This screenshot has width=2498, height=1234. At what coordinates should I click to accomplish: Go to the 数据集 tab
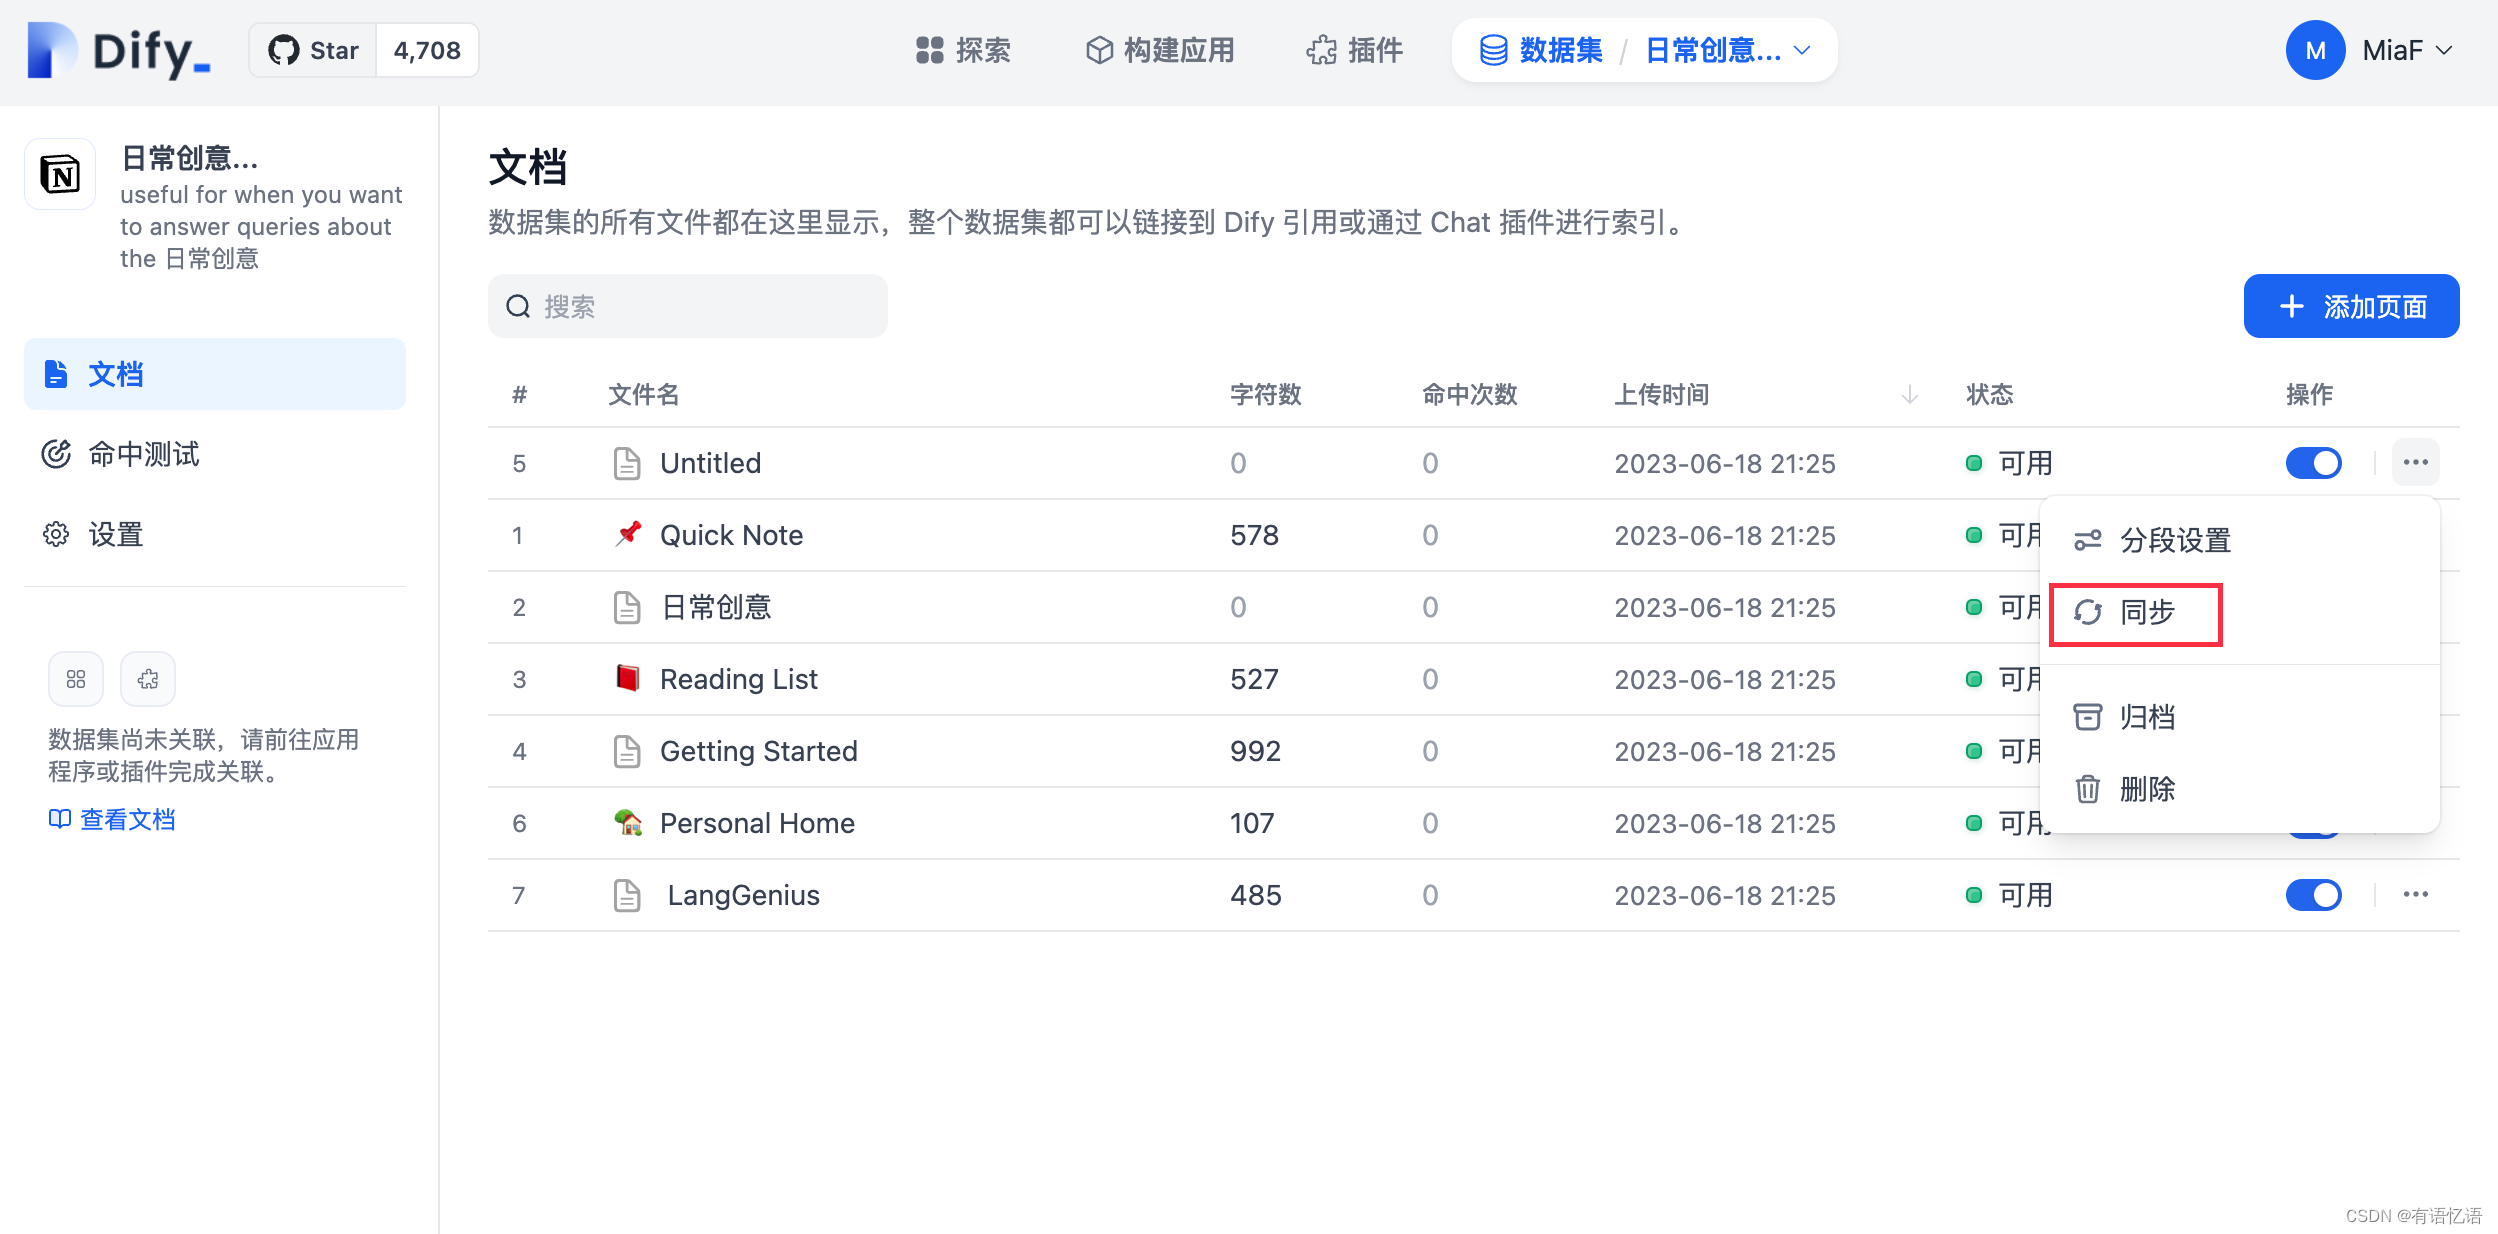1541,50
